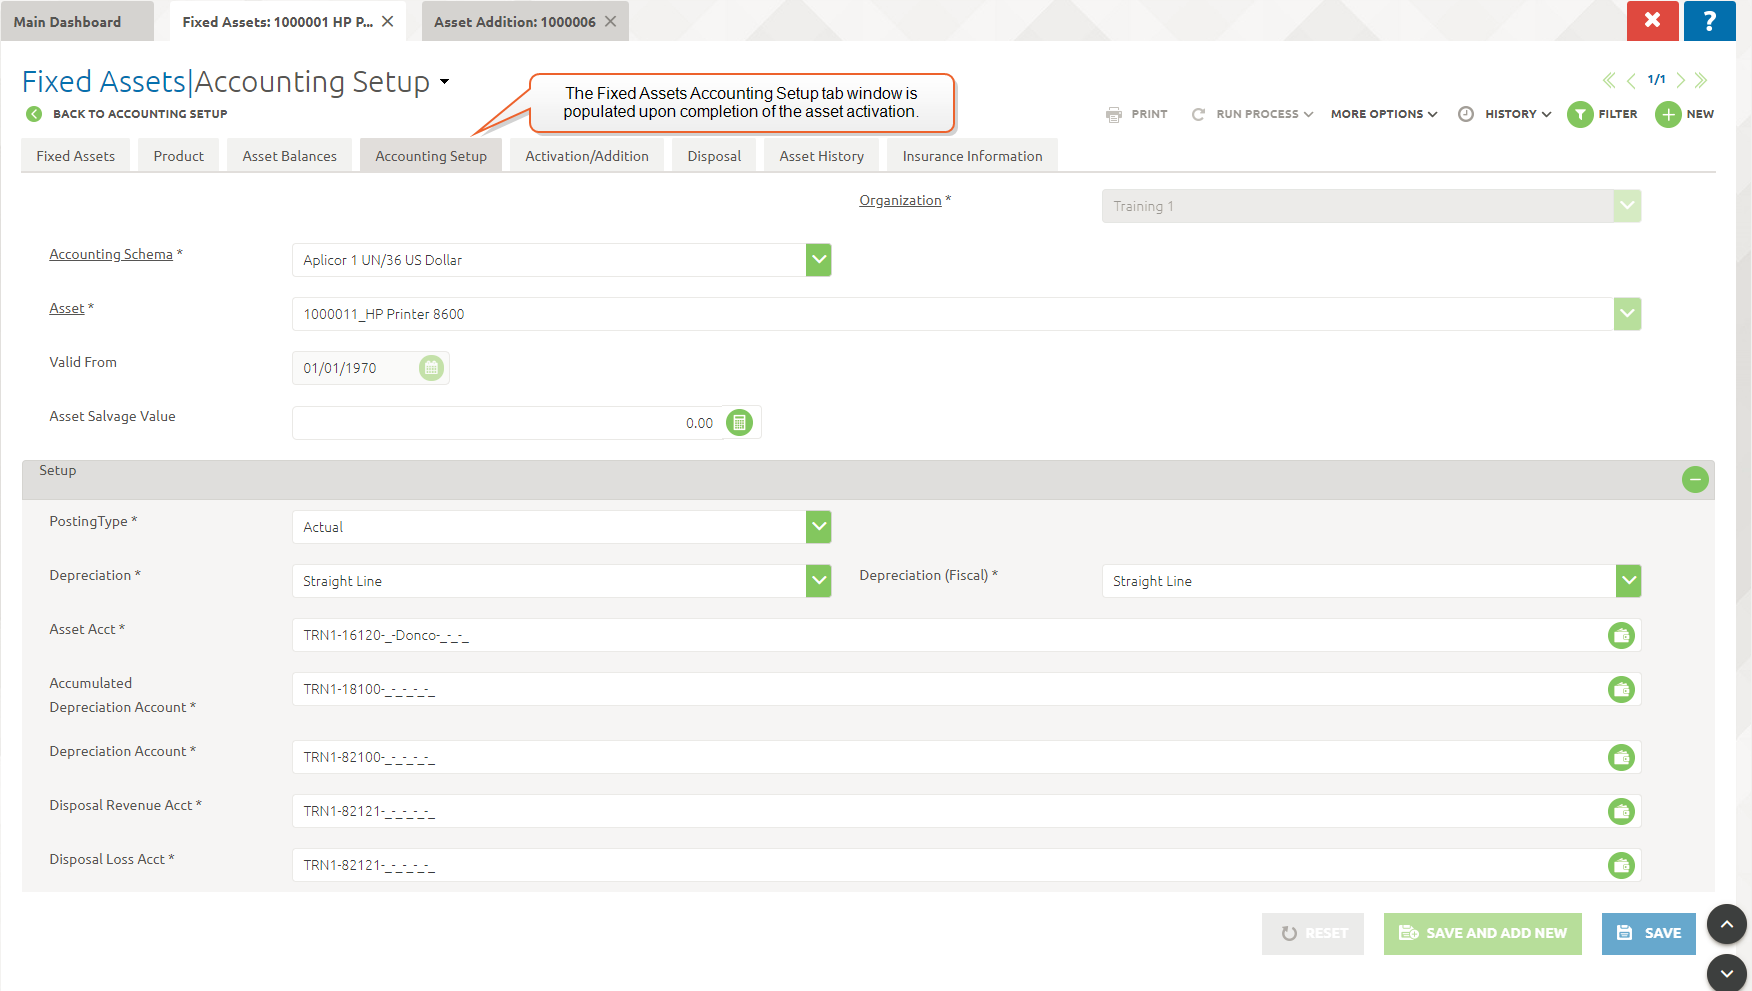Open the PostingType dropdown
Viewport: 1752px width, 991px height.
click(x=819, y=527)
